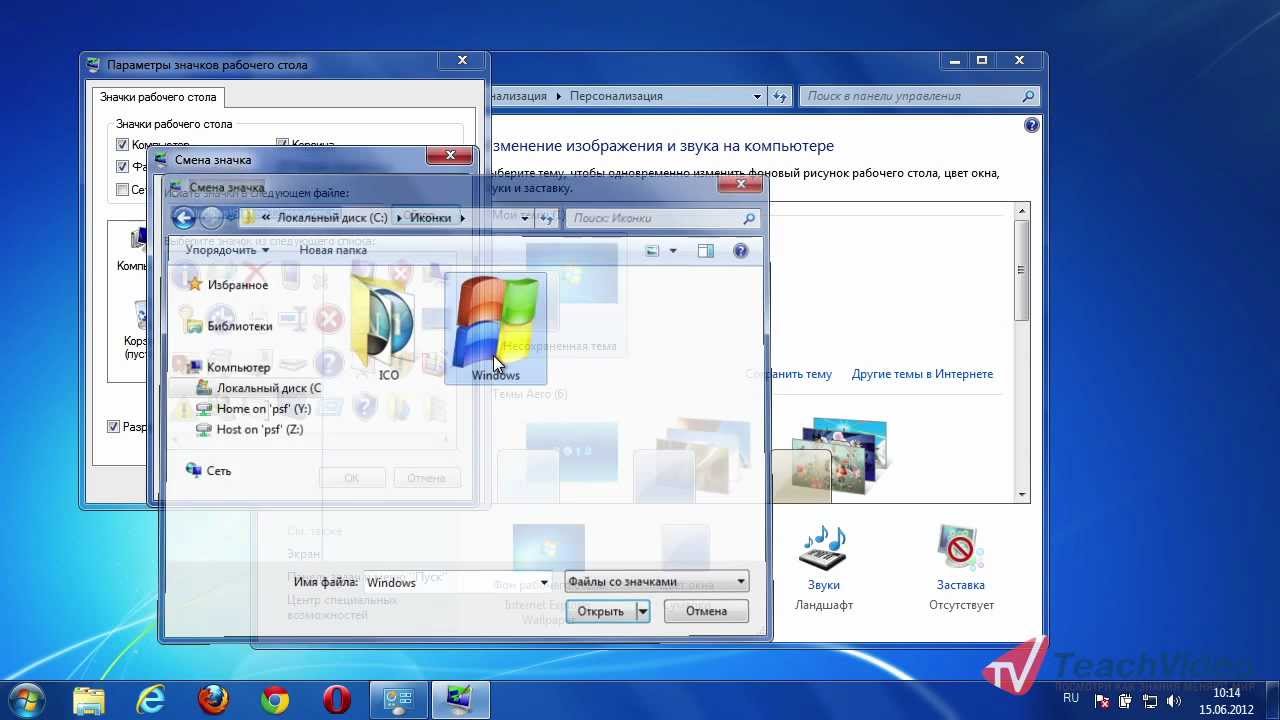Launch Internet Explorer from taskbar
Image resolution: width=1280 pixels, height=720 pixels.
(151, 700)
